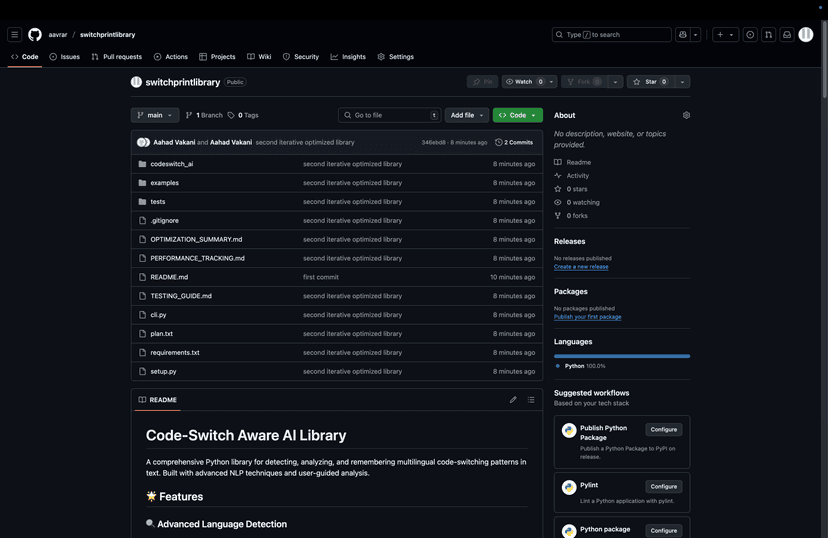This screenshot has width=828, height=538.
Task: Switch to the Pull requests tab
Action: [117, 56]
